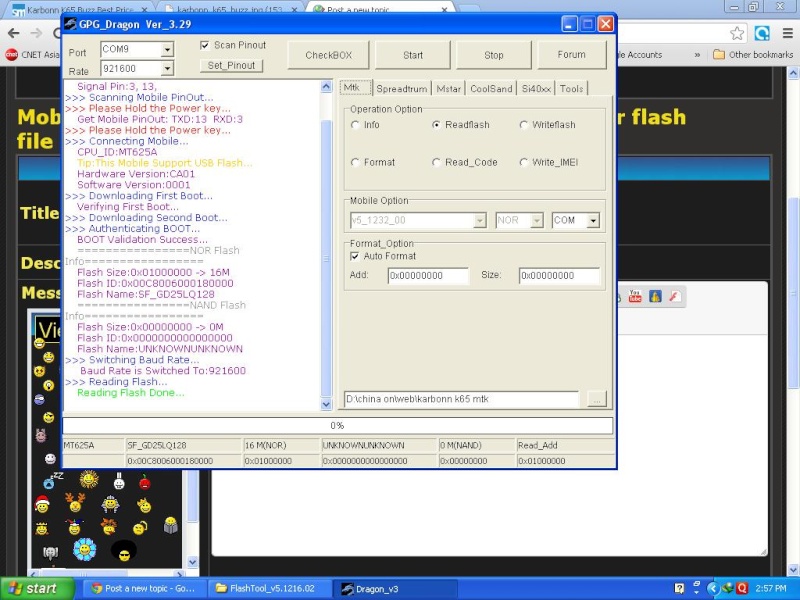Insert the sun smiley

pyautogui.click(x=89, y=479)
